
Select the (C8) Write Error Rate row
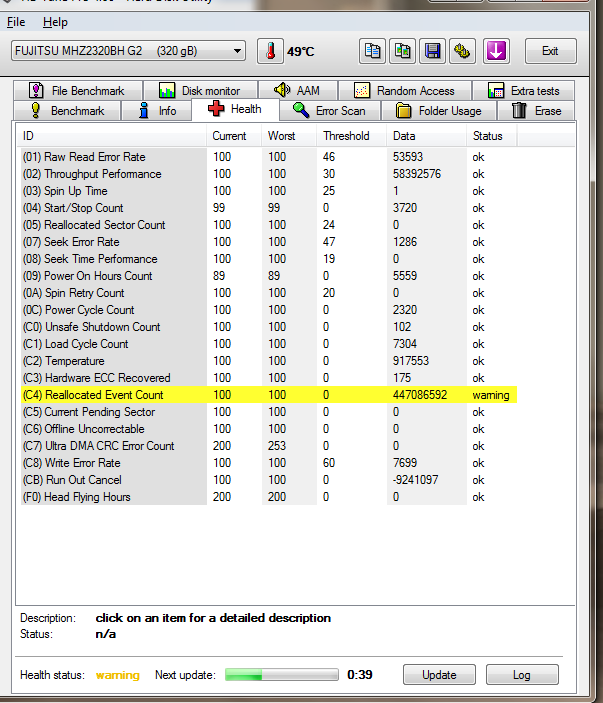269,463
